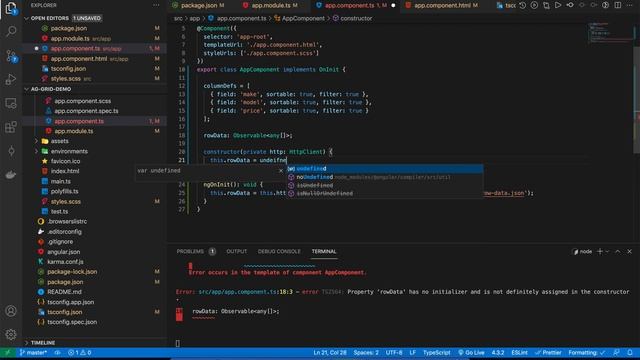The image size is (640, 360).
Task: Click the ESLint status bar item
Action: pyautogui.click(x=520, y=353)
